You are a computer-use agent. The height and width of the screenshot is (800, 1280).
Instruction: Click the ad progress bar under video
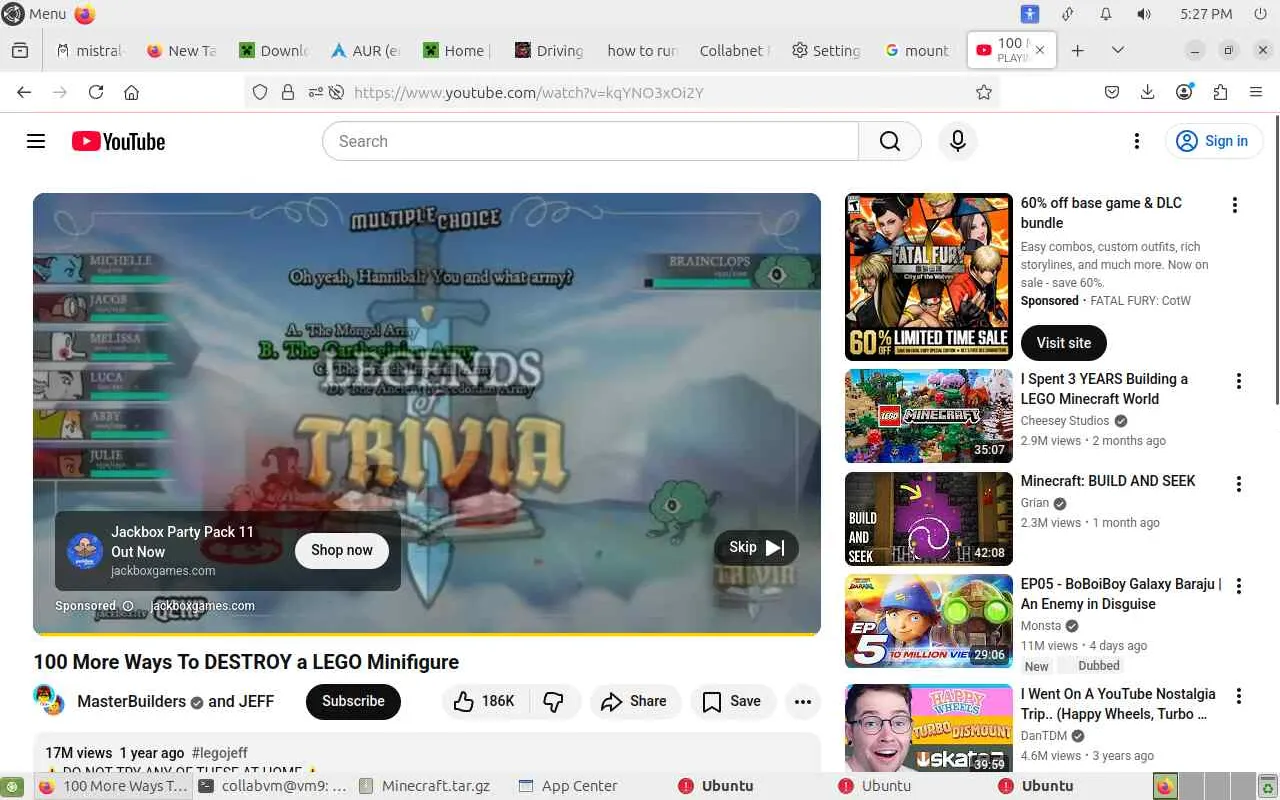(427, 634)
